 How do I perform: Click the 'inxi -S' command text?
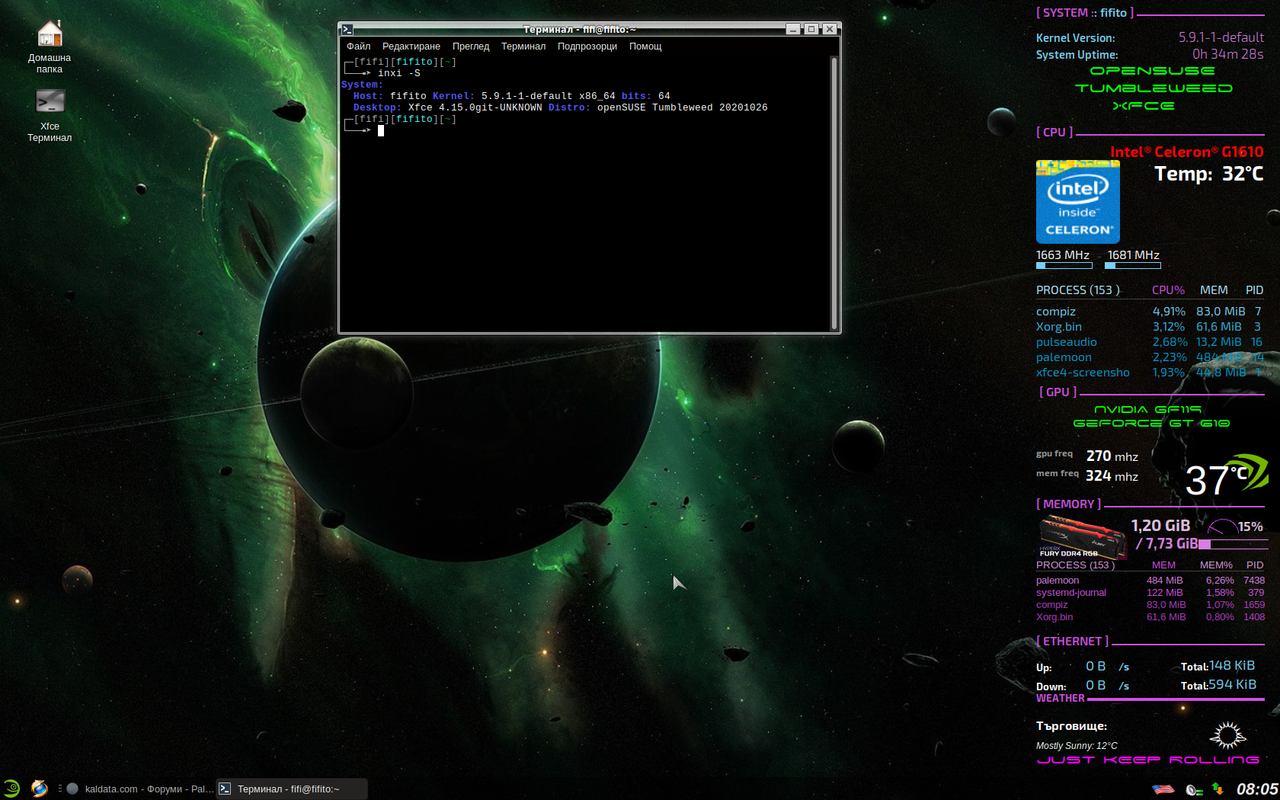tap(399, 73)
